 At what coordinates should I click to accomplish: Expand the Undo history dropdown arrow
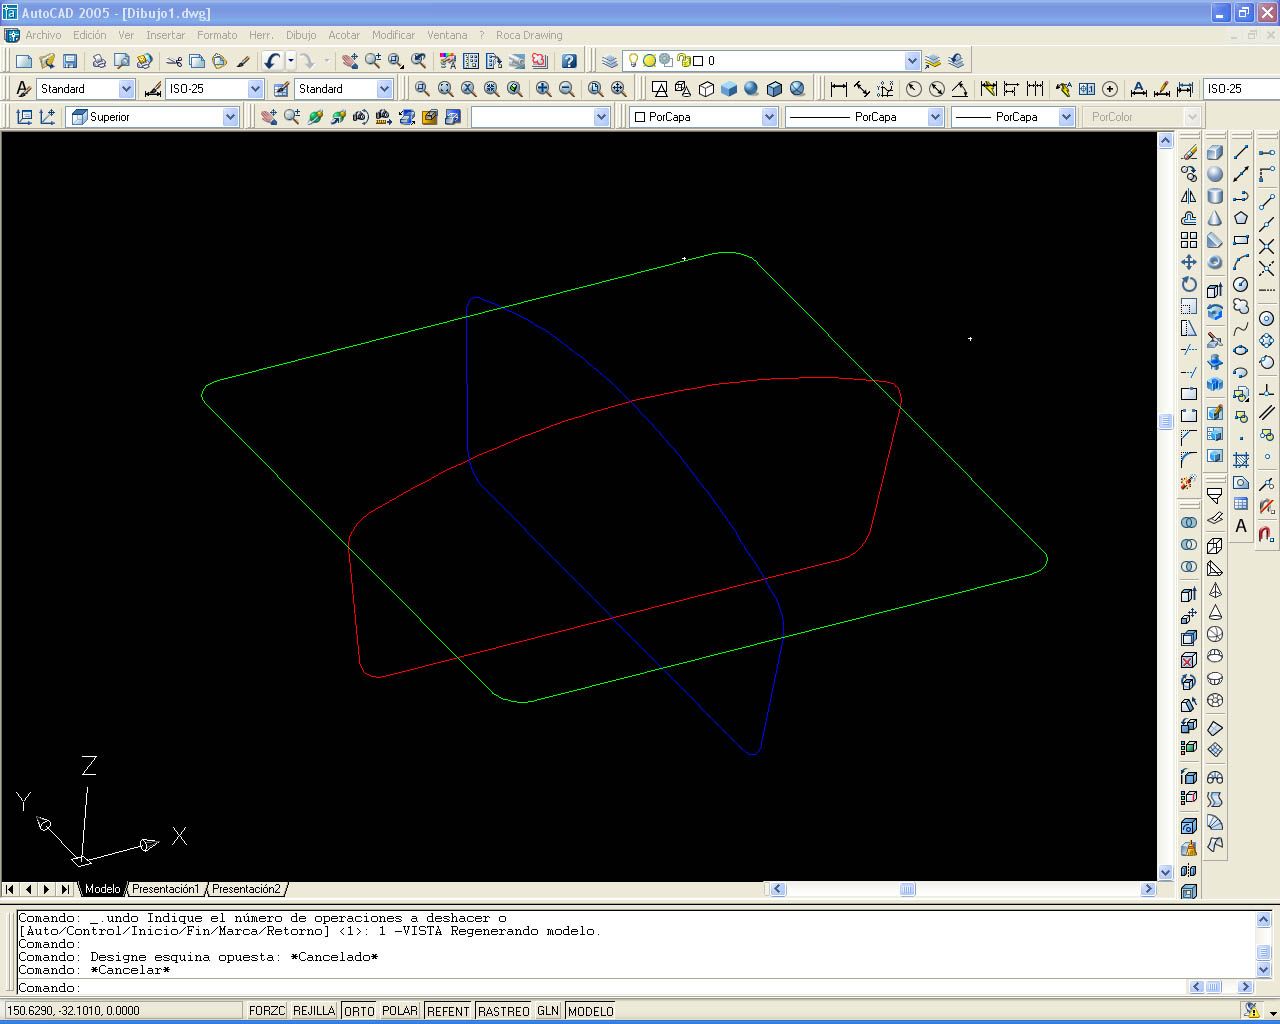click(x=290, y=61)
